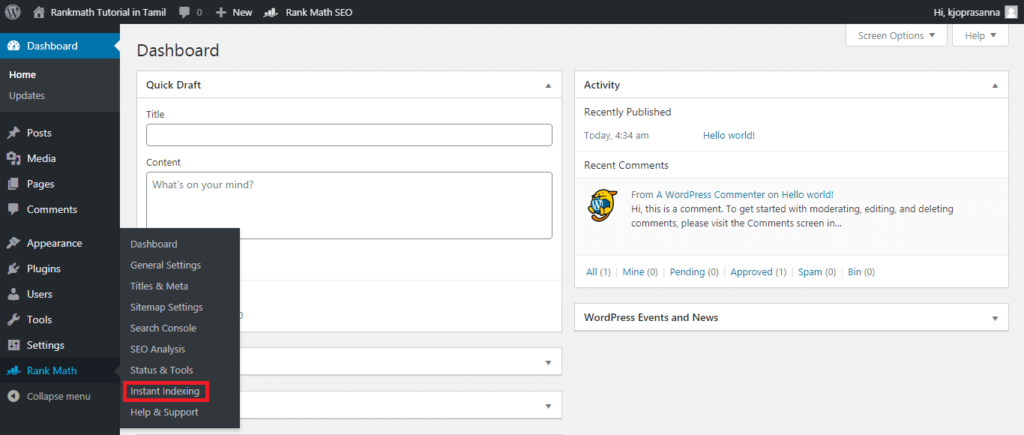Image resolution: width=1024 pixels, height=435 pixels.
Task: Click the Rank Math chart icon in the sidebar
Action: [13, 371]
